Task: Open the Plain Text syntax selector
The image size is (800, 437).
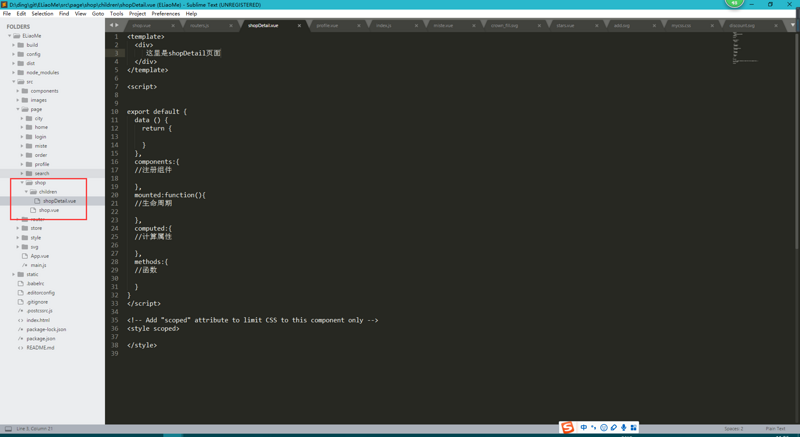Action: pyautogui.click(x=775, y=429)
